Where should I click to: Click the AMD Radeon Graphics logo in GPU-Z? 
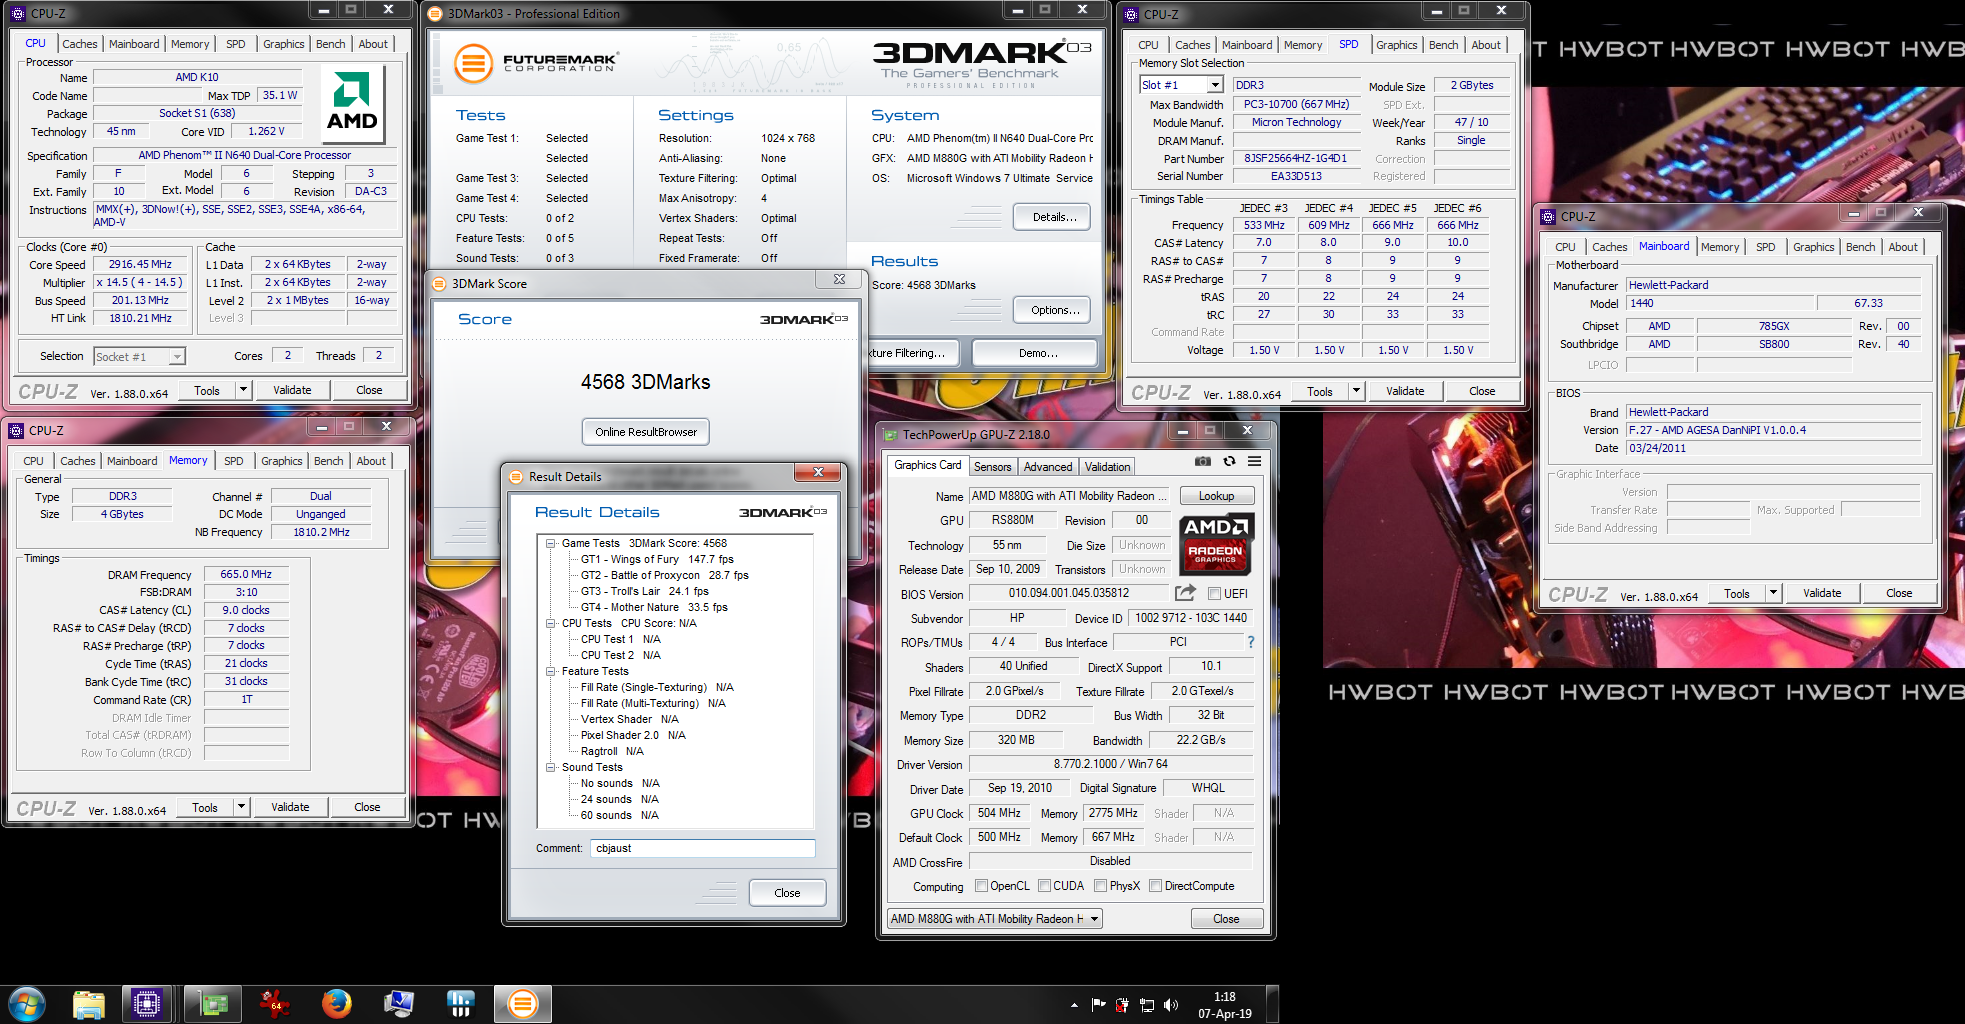pyautogui.click(x=1215, y=545)
